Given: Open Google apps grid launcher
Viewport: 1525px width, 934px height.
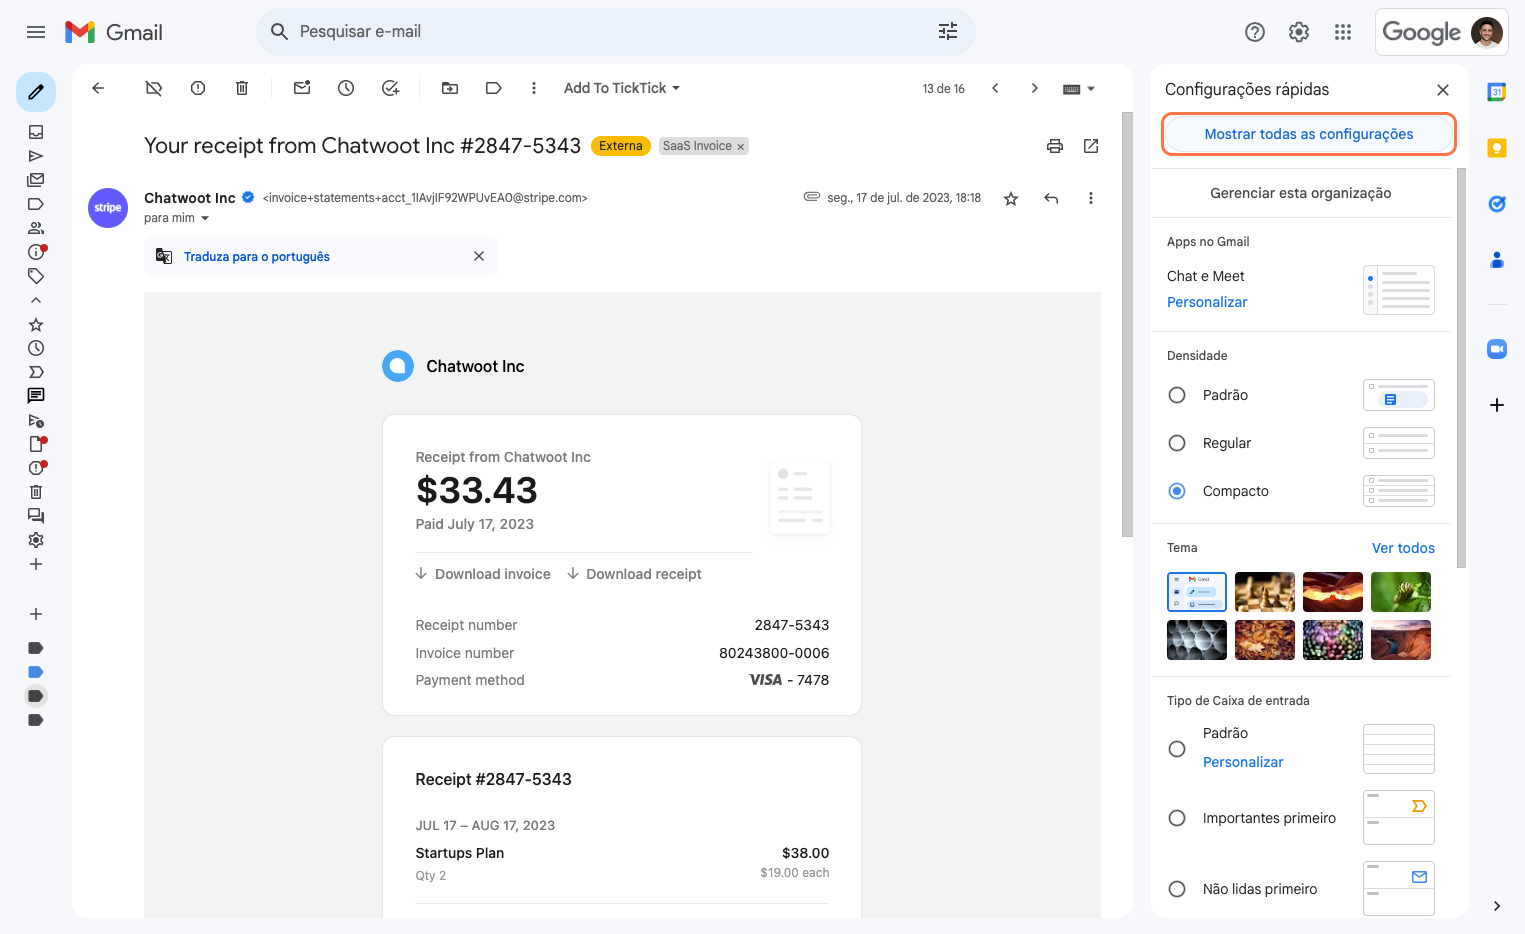Looking at the screenshot, I should (x=1343, y=32).
